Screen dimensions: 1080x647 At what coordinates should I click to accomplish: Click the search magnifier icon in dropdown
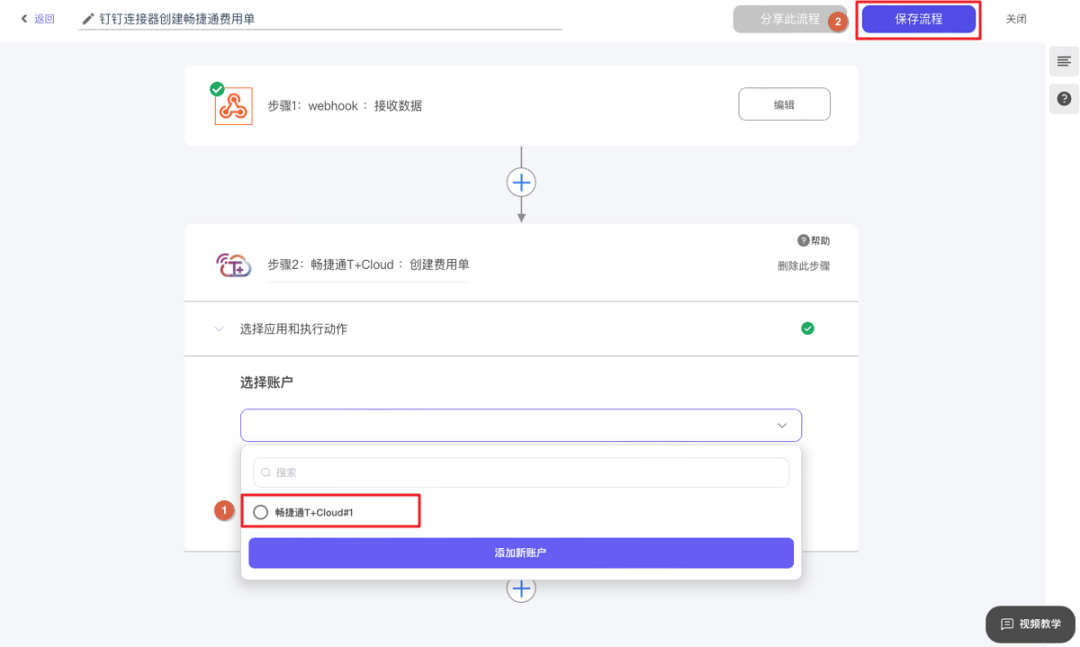(x=266, y=473)
